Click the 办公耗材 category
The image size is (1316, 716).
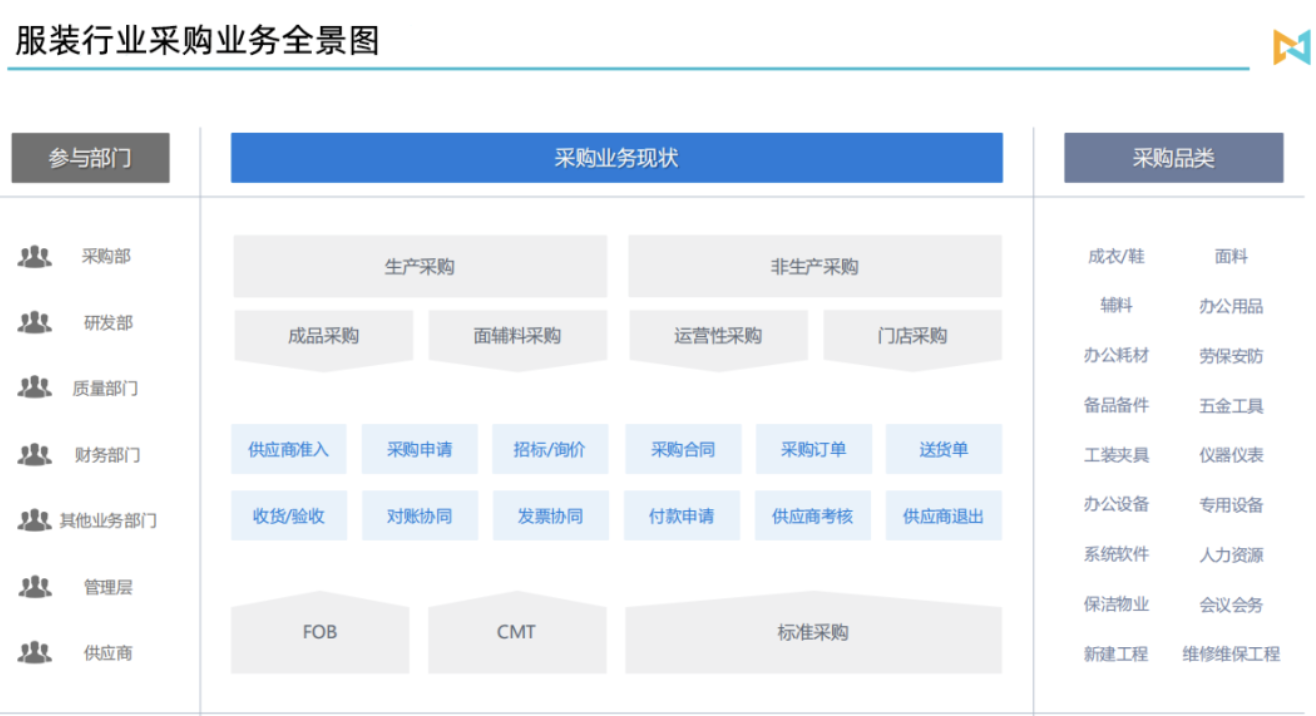[1116, 355]
